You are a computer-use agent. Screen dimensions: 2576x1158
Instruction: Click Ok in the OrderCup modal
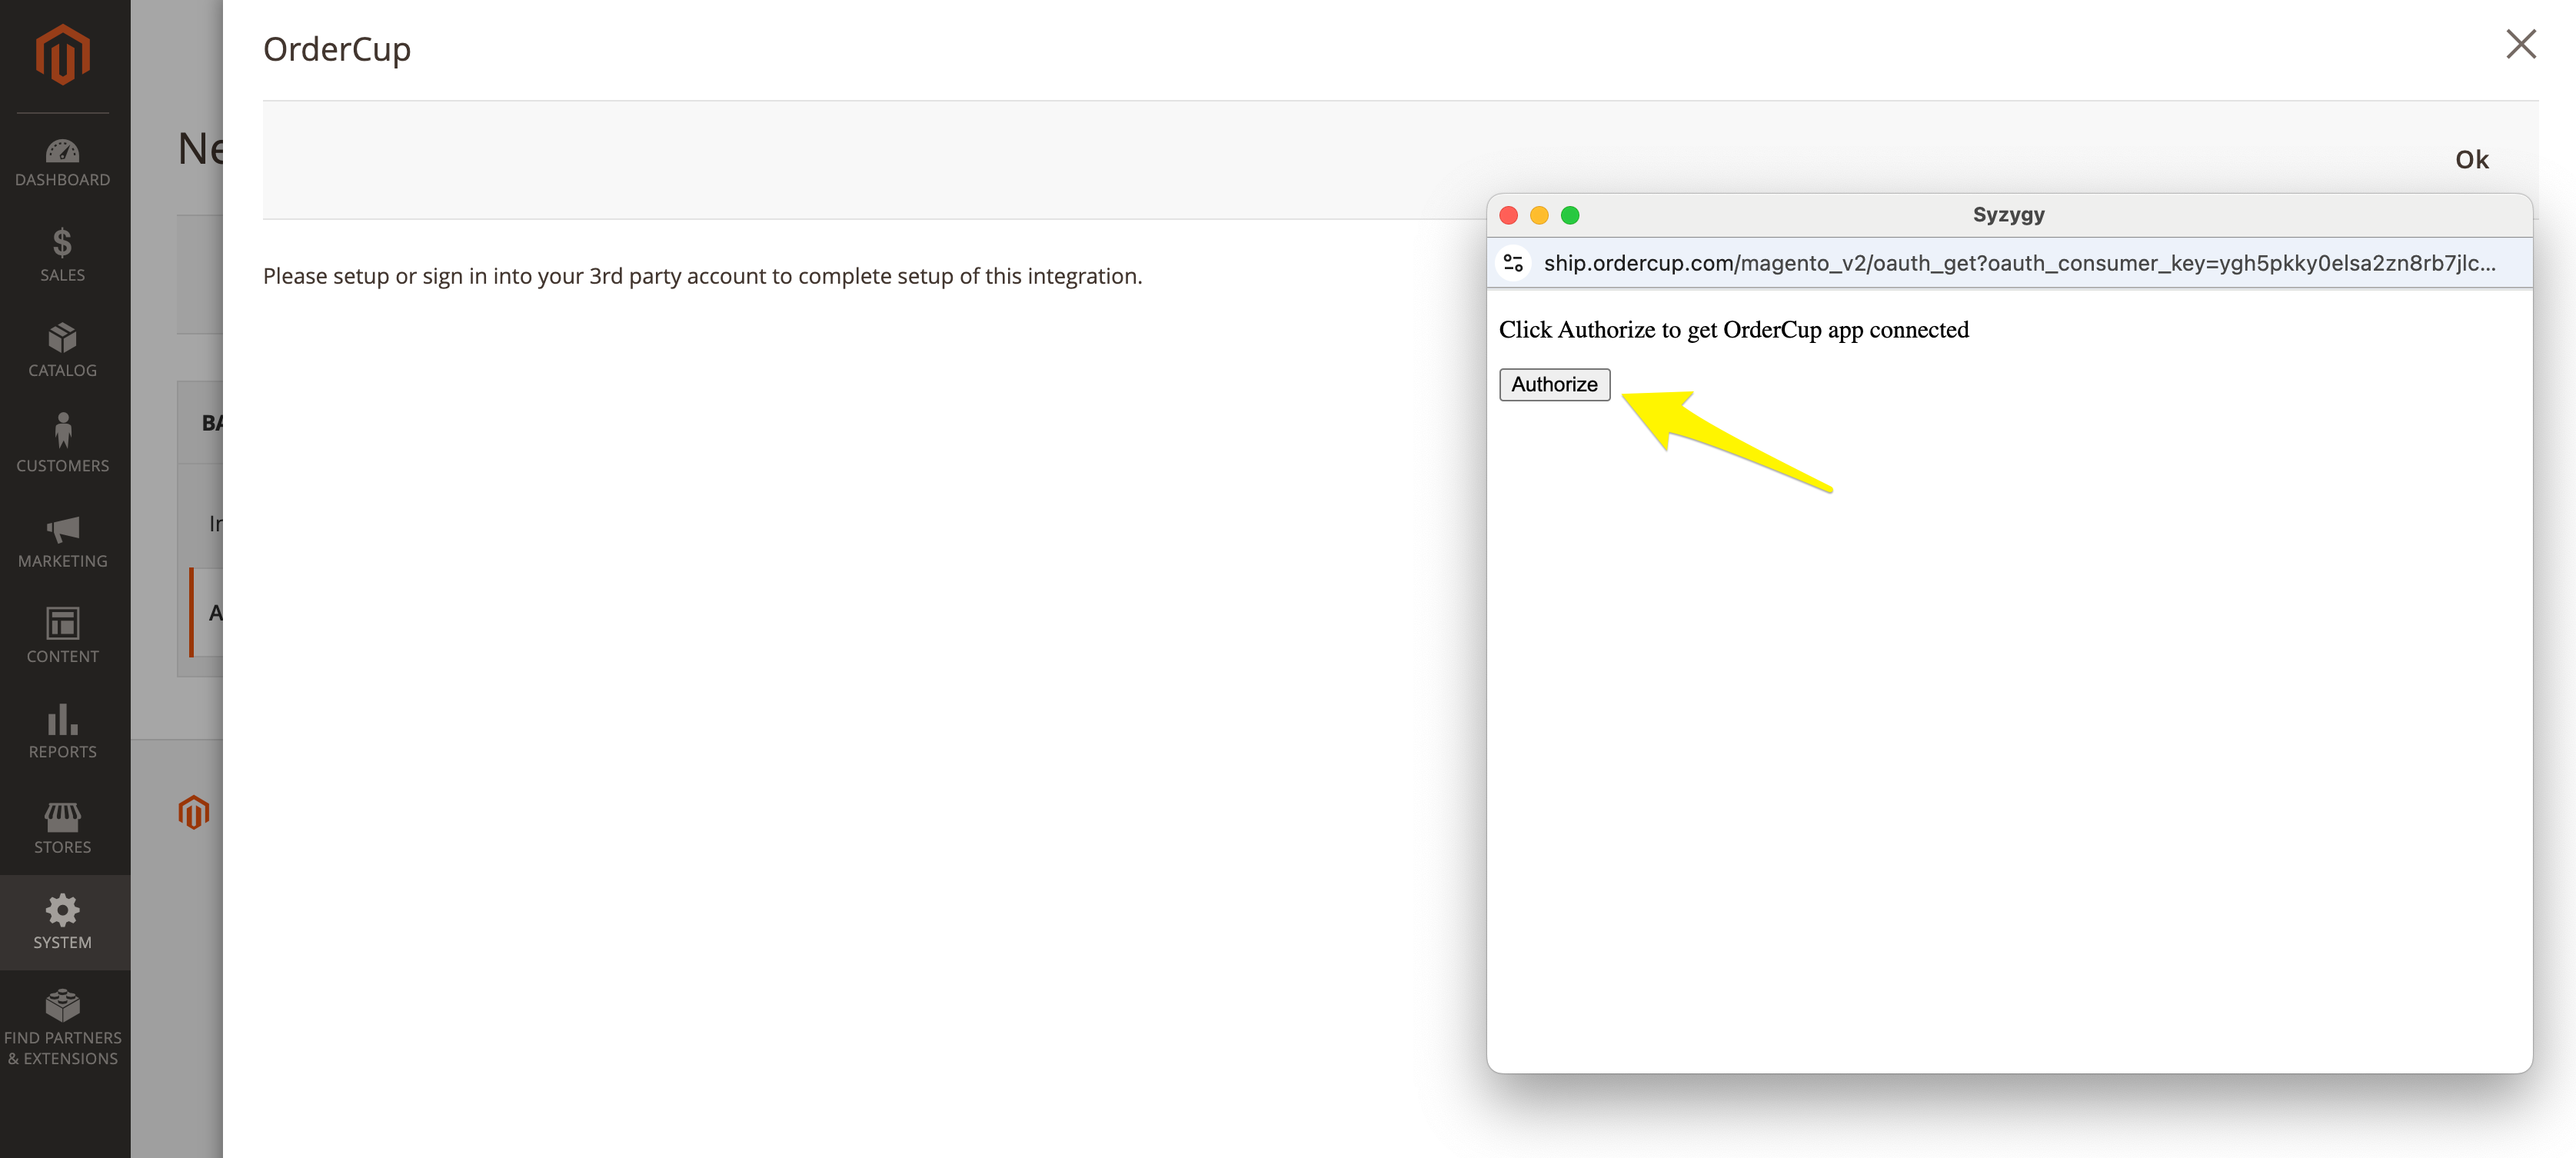(2471, 160)
